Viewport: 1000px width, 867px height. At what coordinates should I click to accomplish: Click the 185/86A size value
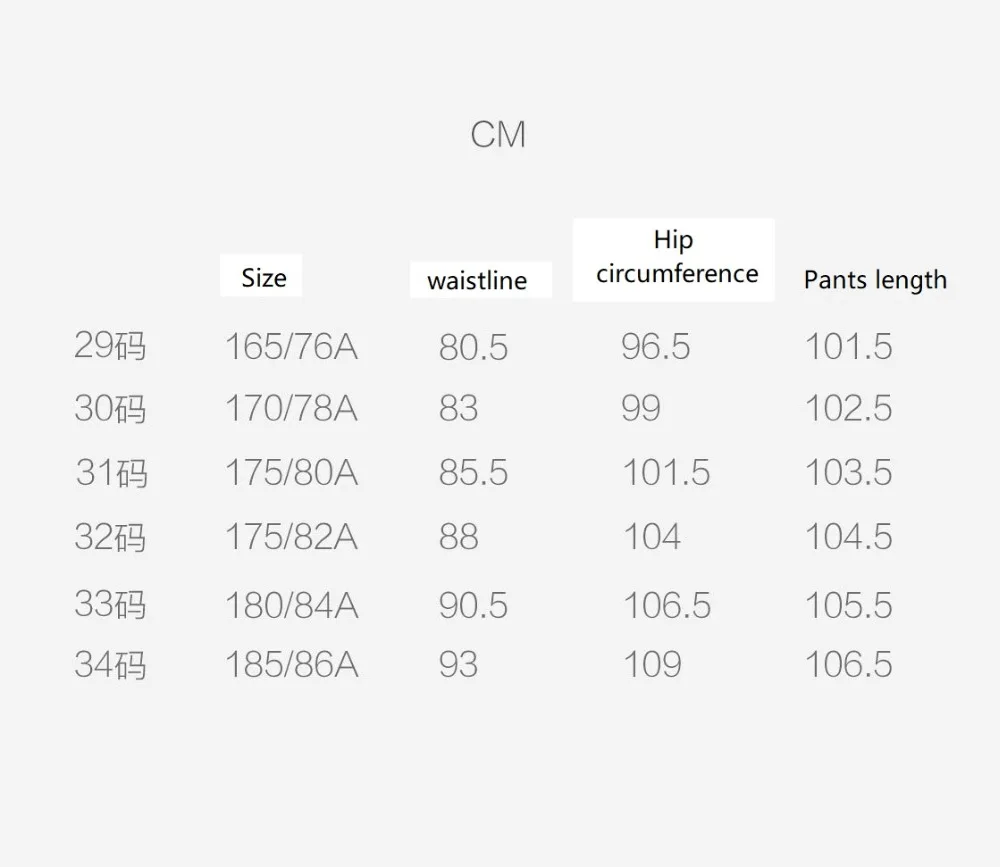pyautogui.click(x=291, y=664)
